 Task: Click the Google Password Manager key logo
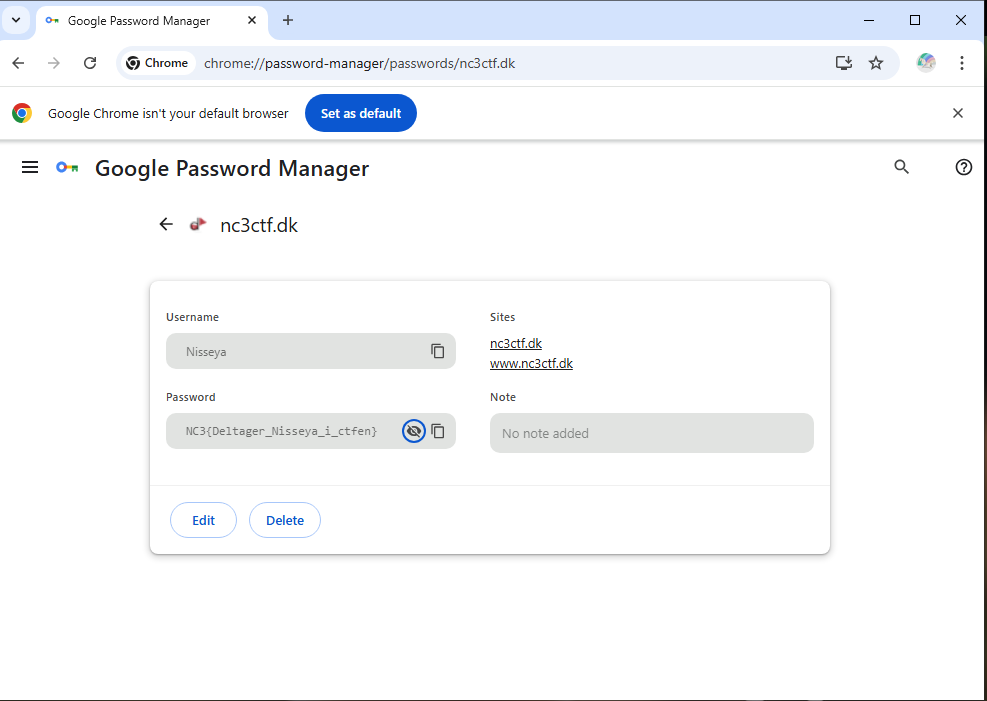(x=66, y=167)
